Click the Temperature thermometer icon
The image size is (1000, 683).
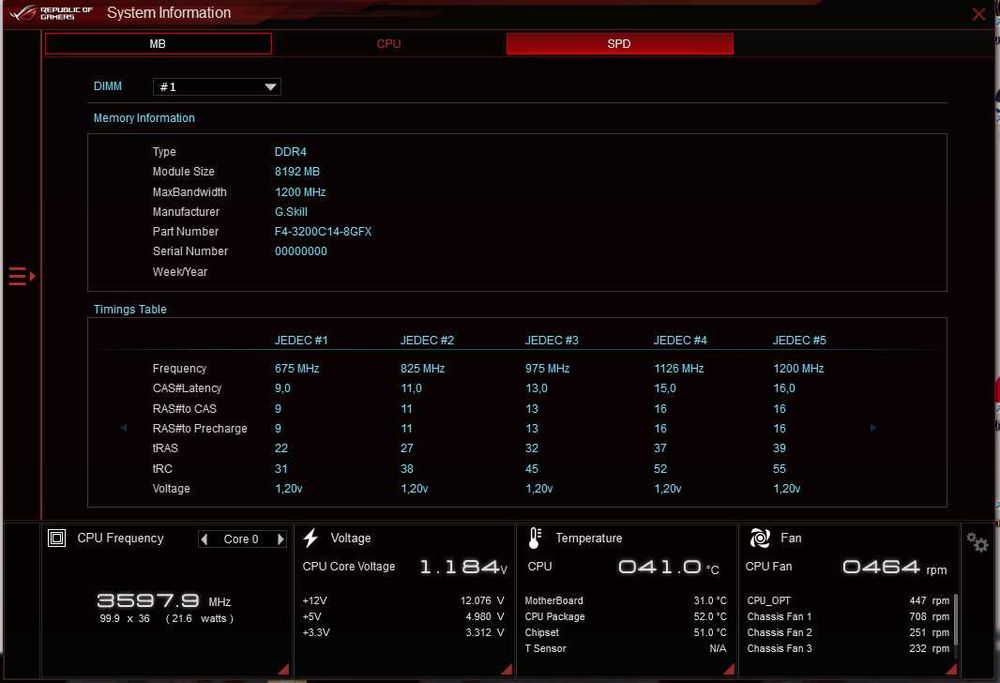535,538
